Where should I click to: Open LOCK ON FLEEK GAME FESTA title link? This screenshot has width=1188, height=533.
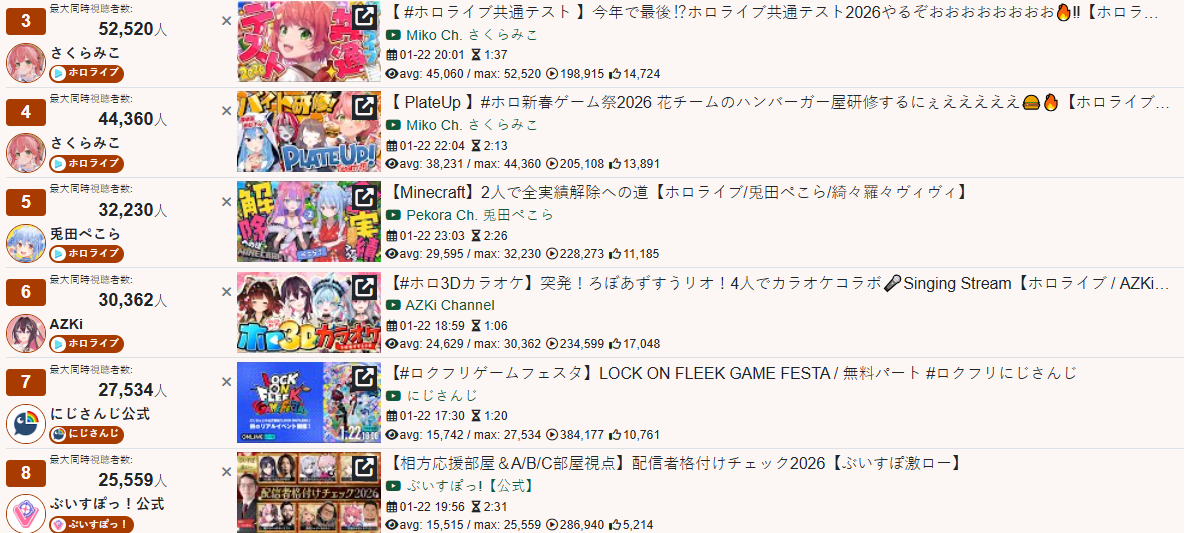click(732, 374)
